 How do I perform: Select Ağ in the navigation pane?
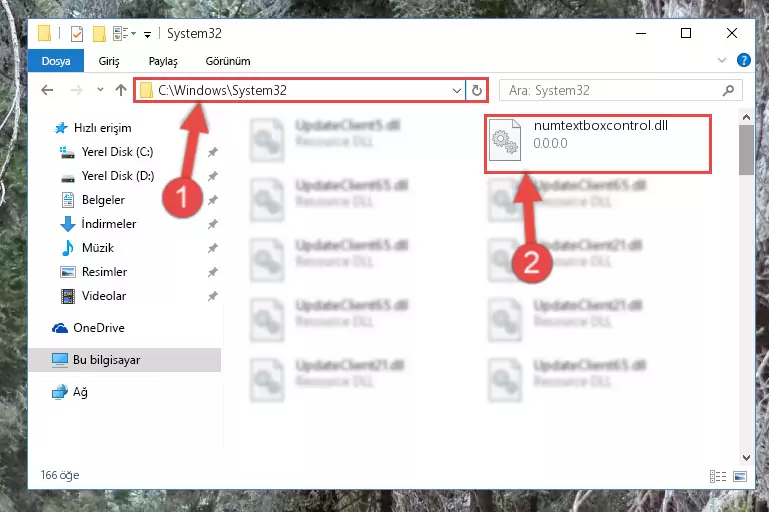point(70,392)
